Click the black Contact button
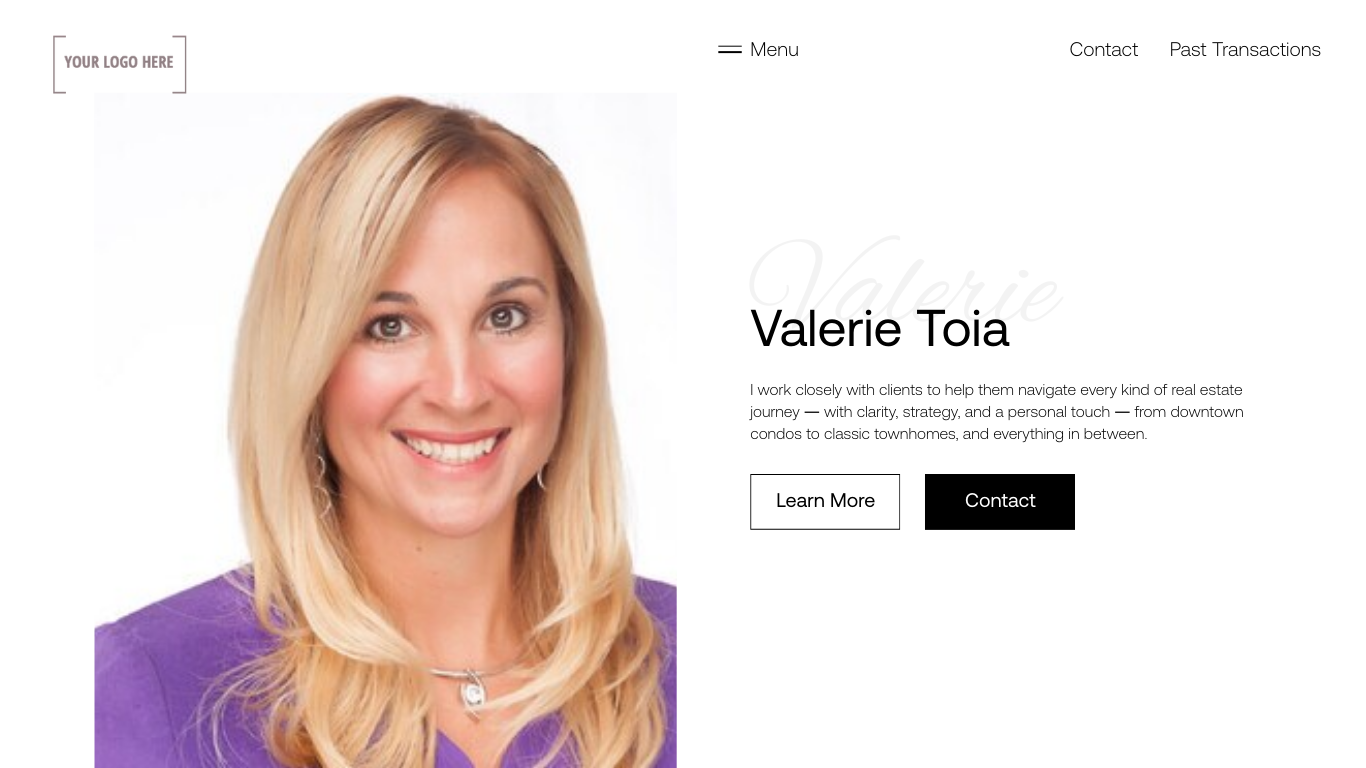Image resolution: width=1366 pixels, height=768 pixels. [1000, 502]
